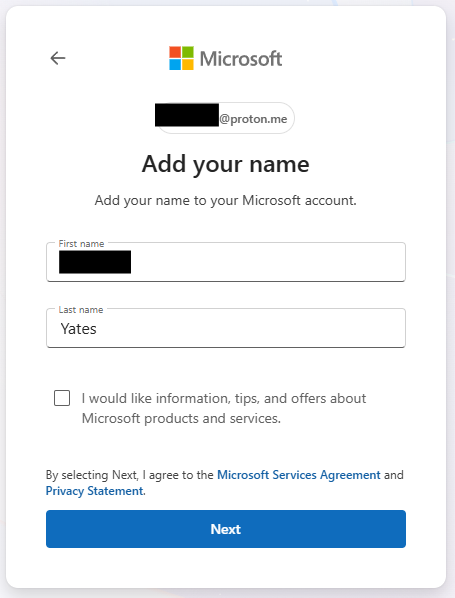Open the Privacy Statement link

click(x=95, y=491)
